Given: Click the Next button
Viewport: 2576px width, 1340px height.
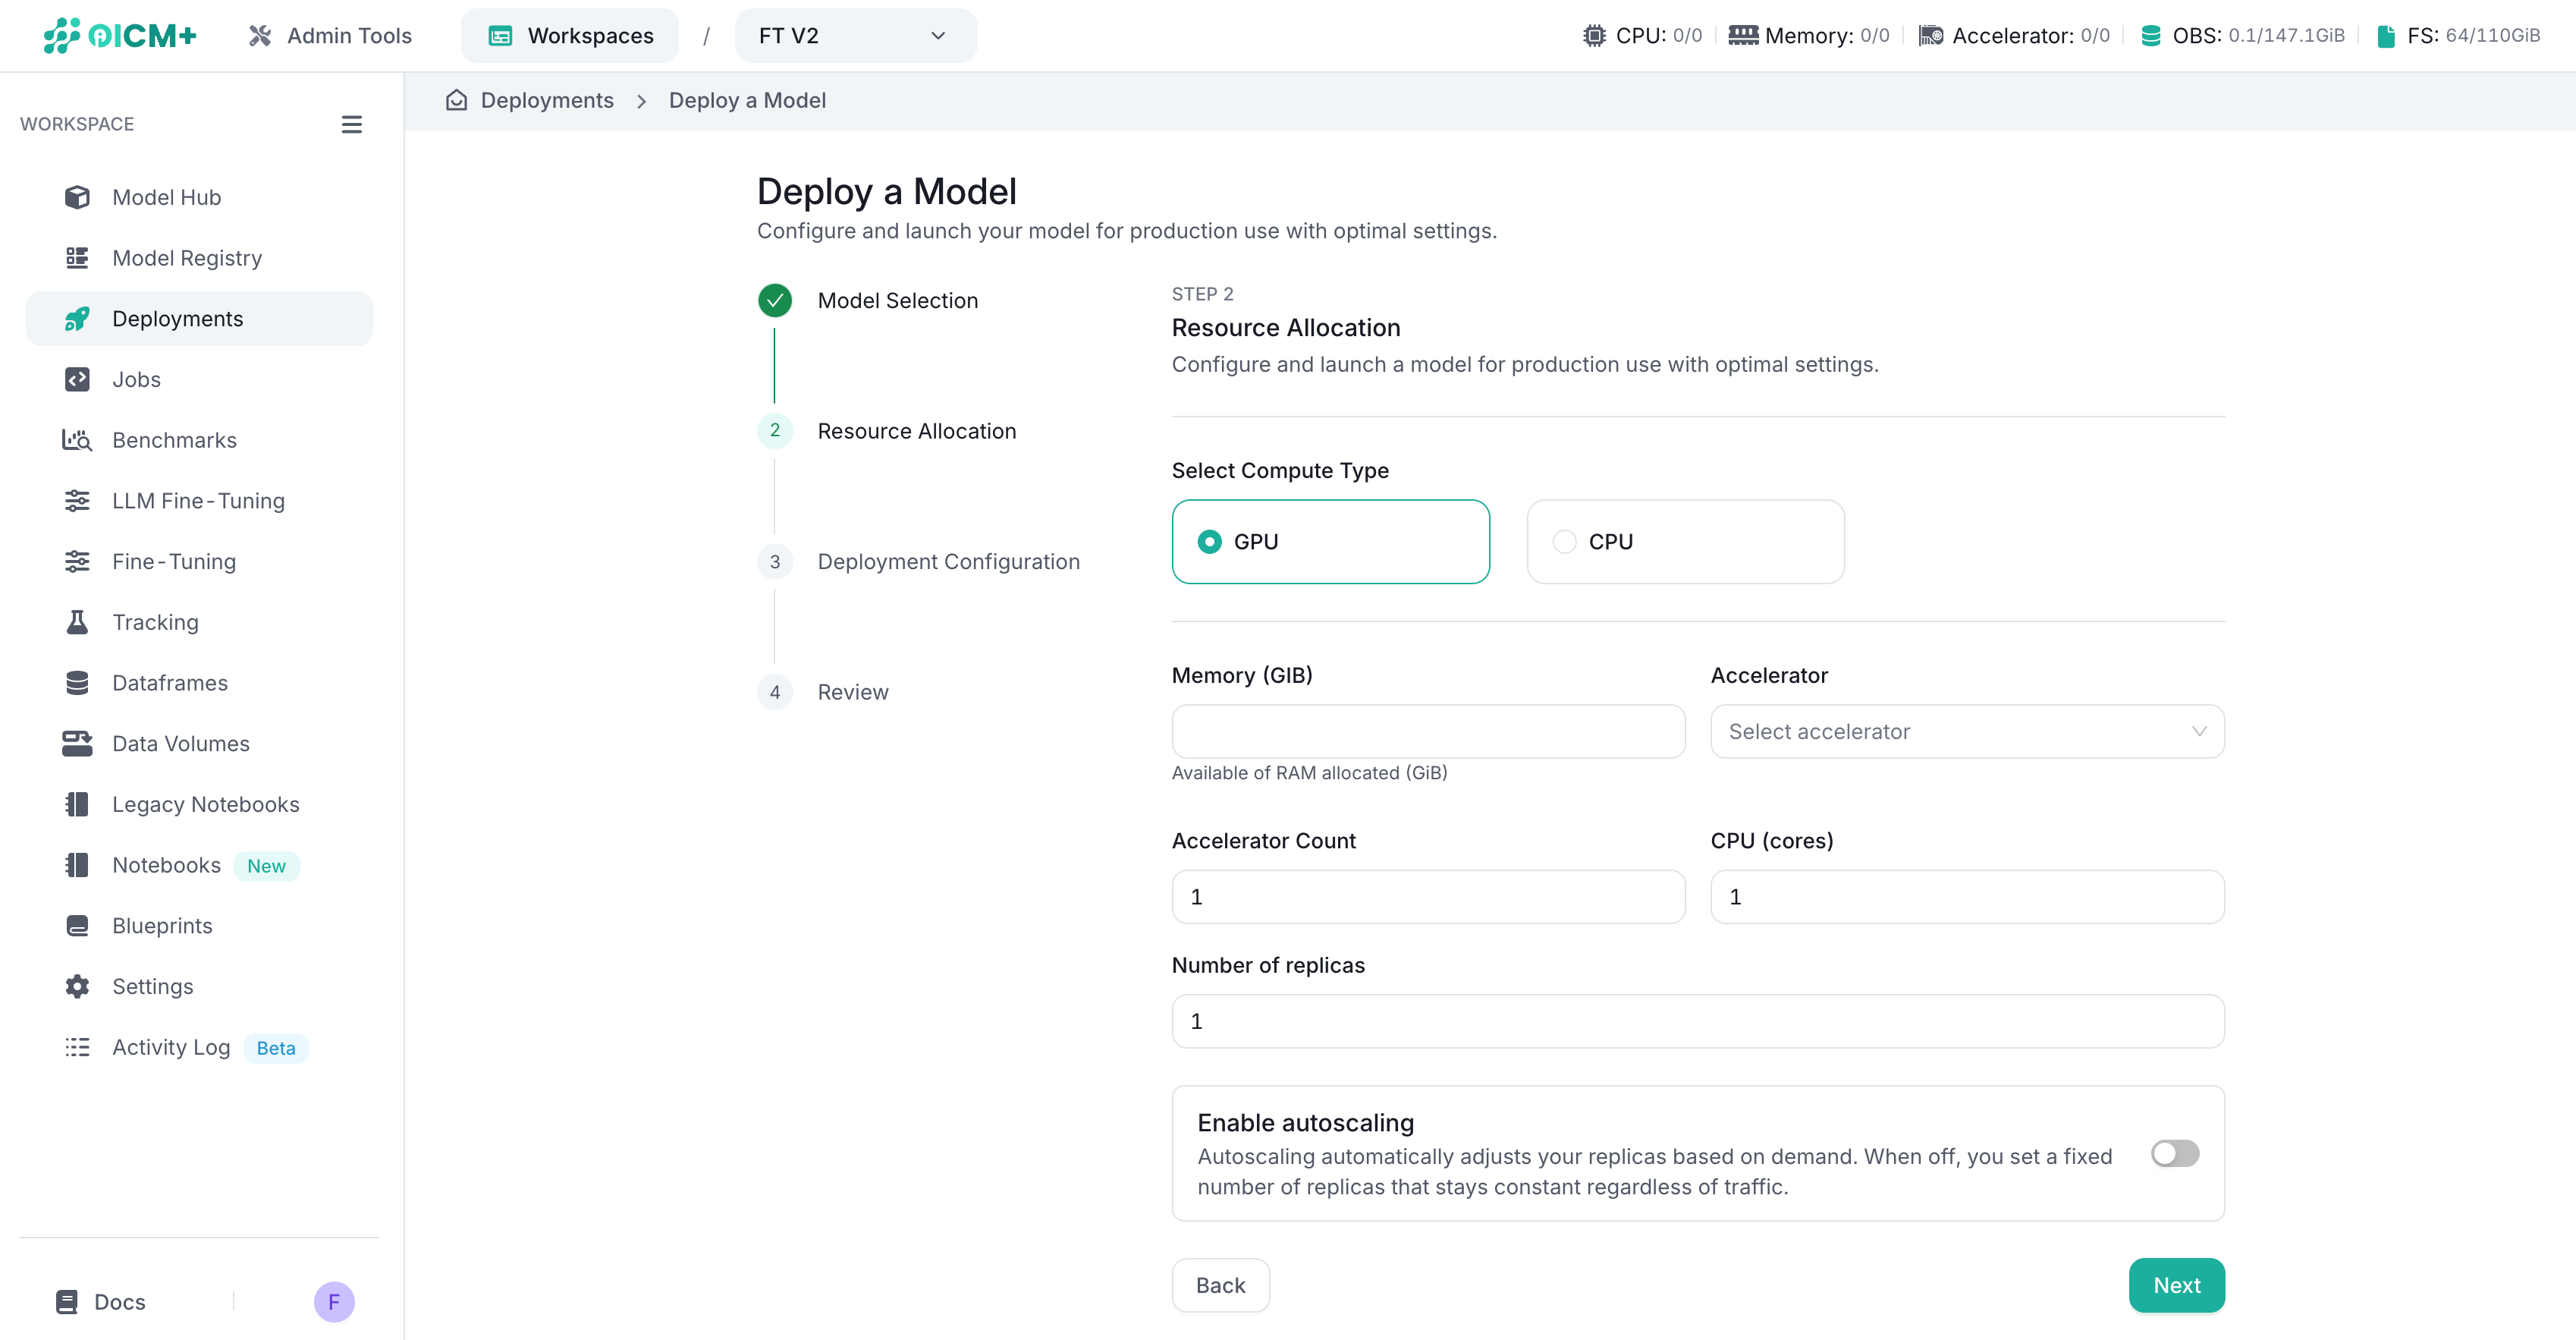Looking at the screenshot, I should 2176,1285.
